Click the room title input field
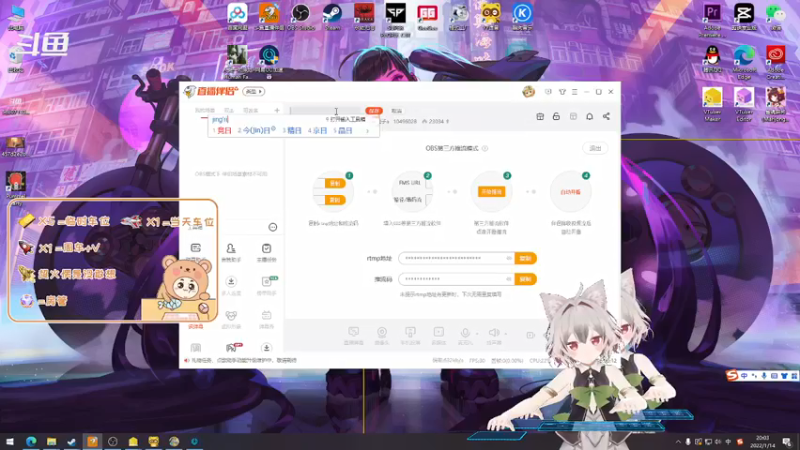 click(328, 111)
